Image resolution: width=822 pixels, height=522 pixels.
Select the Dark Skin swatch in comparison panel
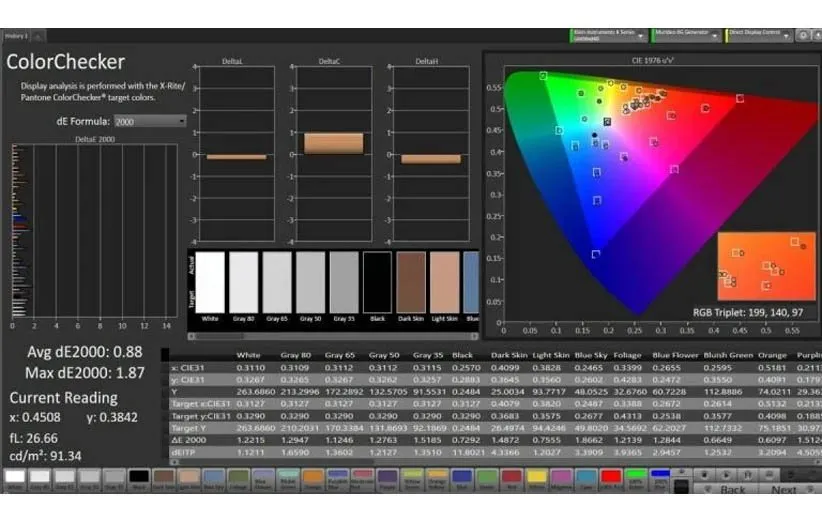click(411, 283)
